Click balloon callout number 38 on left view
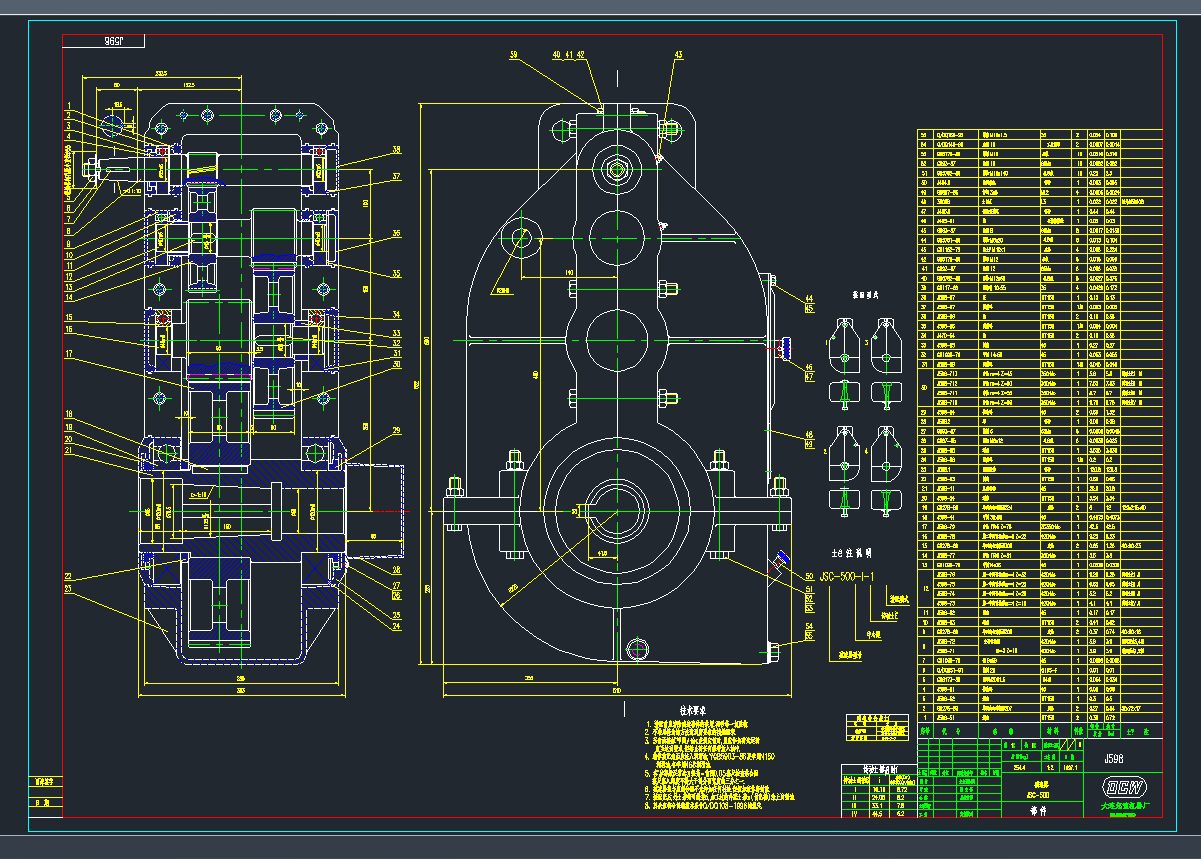The image size is (1201, 859). (x=395, y=150)
